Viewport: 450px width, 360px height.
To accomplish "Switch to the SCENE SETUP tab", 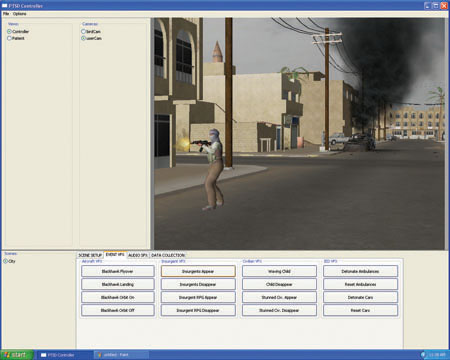I will pos(90,255).
